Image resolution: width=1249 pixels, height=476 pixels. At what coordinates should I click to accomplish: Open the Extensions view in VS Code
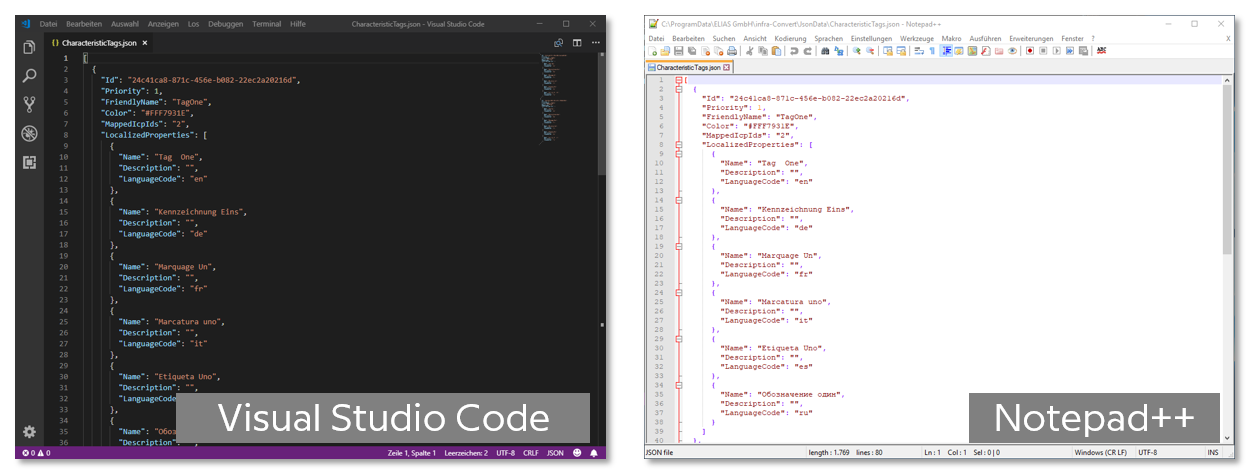tap(29, 162)
